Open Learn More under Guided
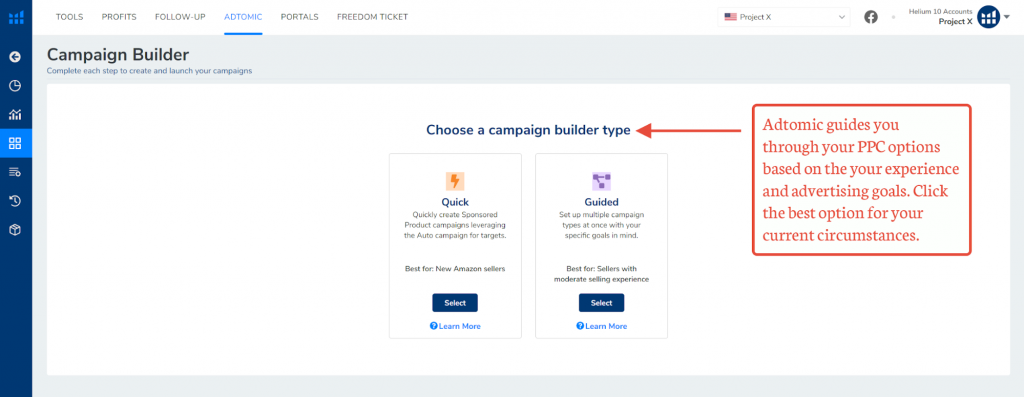The width and height of the screenshot is (1024, 397). (x=601, y=326)
